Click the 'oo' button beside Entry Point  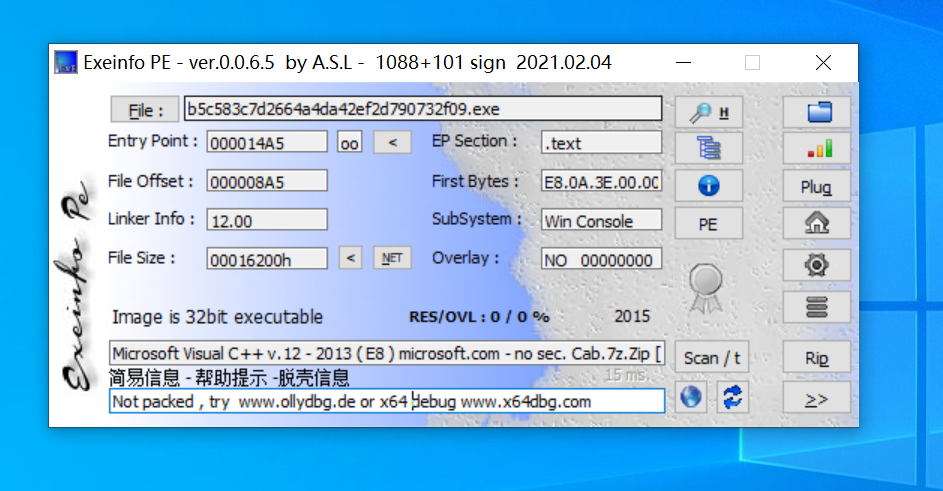[349, 143]
